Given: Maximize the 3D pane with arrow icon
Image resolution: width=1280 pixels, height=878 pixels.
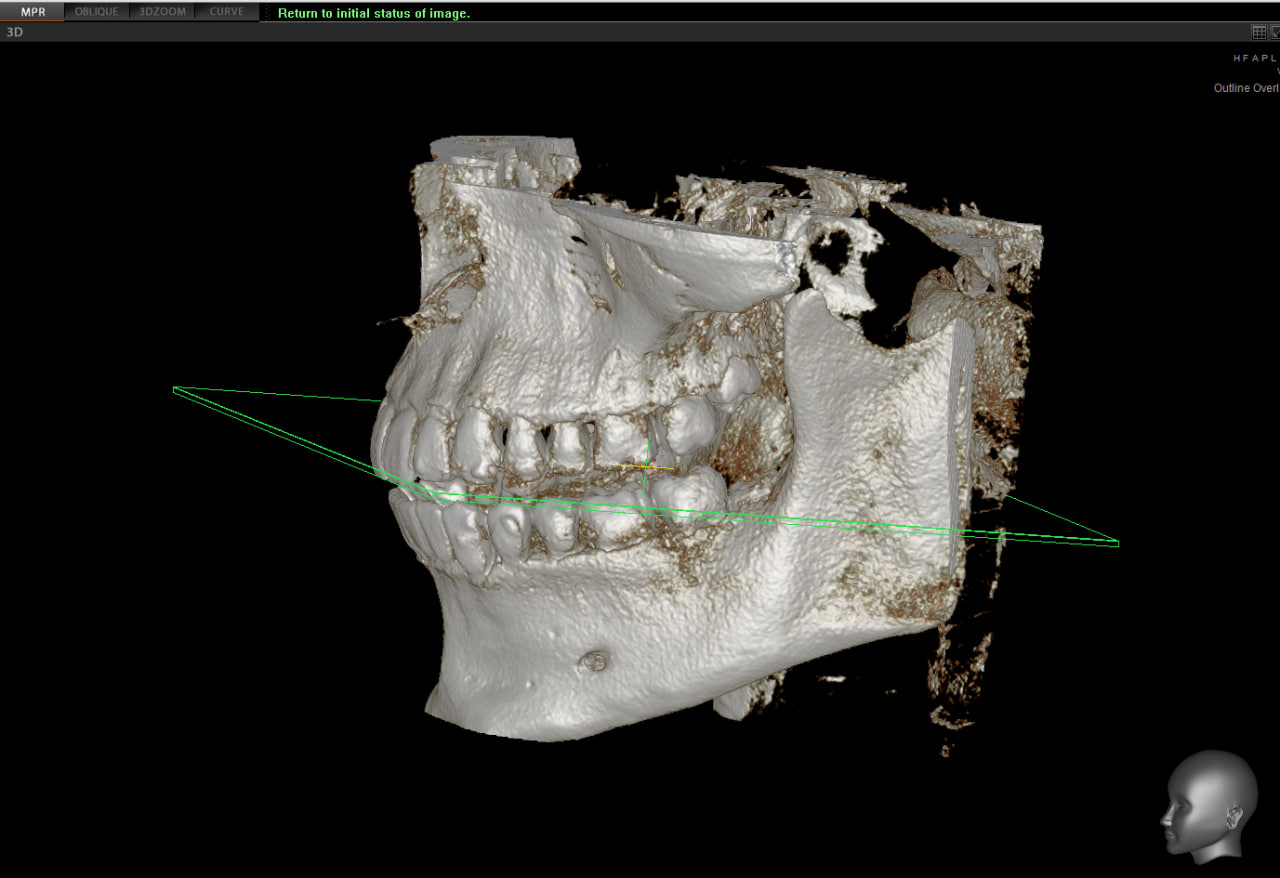Looking at the screenshot, I should [1275, 32].
